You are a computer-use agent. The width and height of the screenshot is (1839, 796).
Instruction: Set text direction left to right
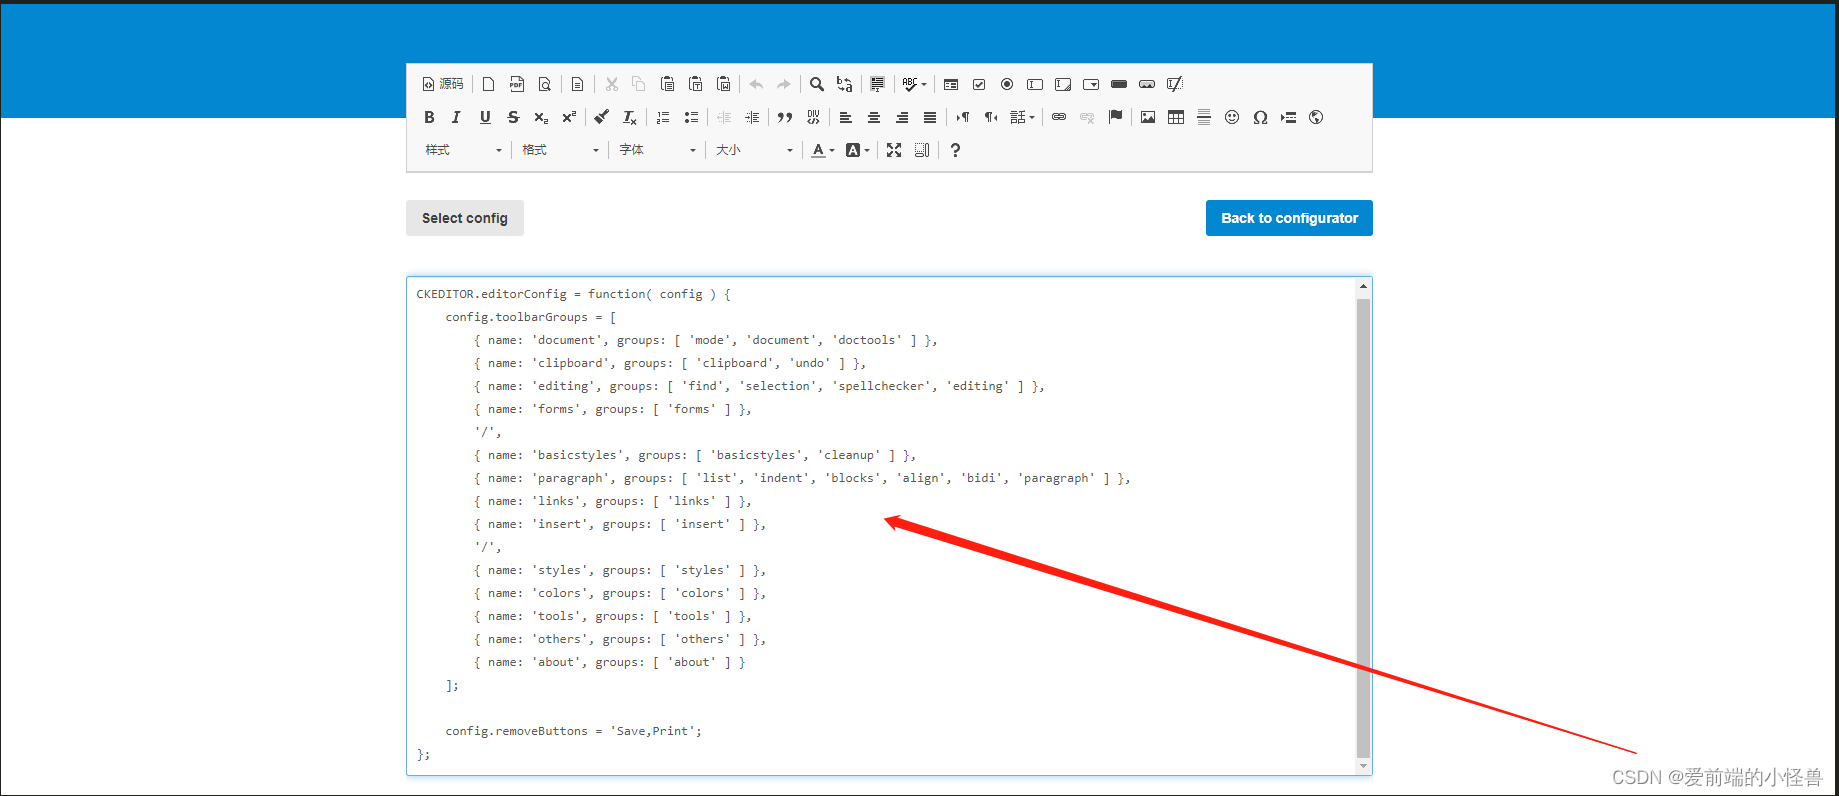coord(963,117)
